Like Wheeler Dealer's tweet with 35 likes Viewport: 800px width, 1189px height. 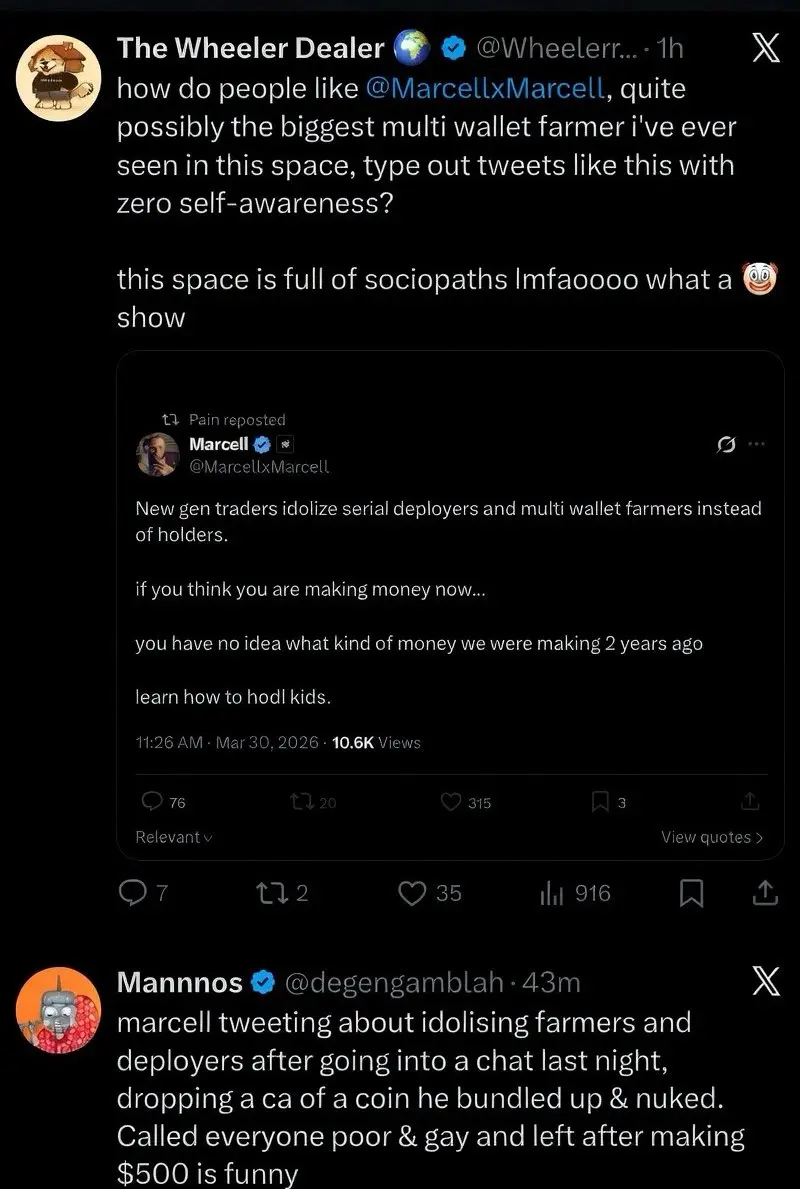coord(413,893)
